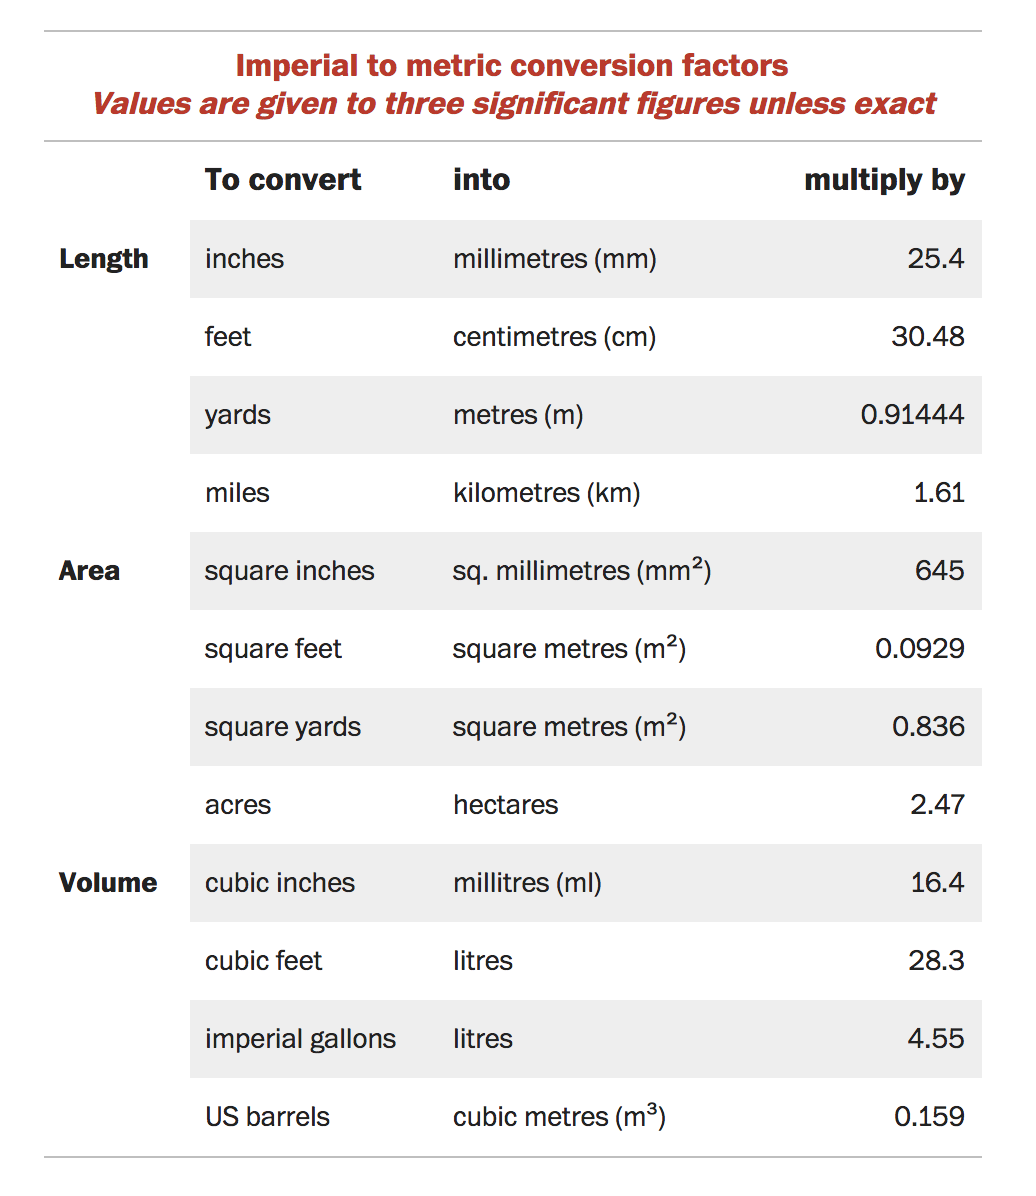1036x1196 pixels.
Task: Click the 'millitres (ml)' cell
Action: point(527,883)
